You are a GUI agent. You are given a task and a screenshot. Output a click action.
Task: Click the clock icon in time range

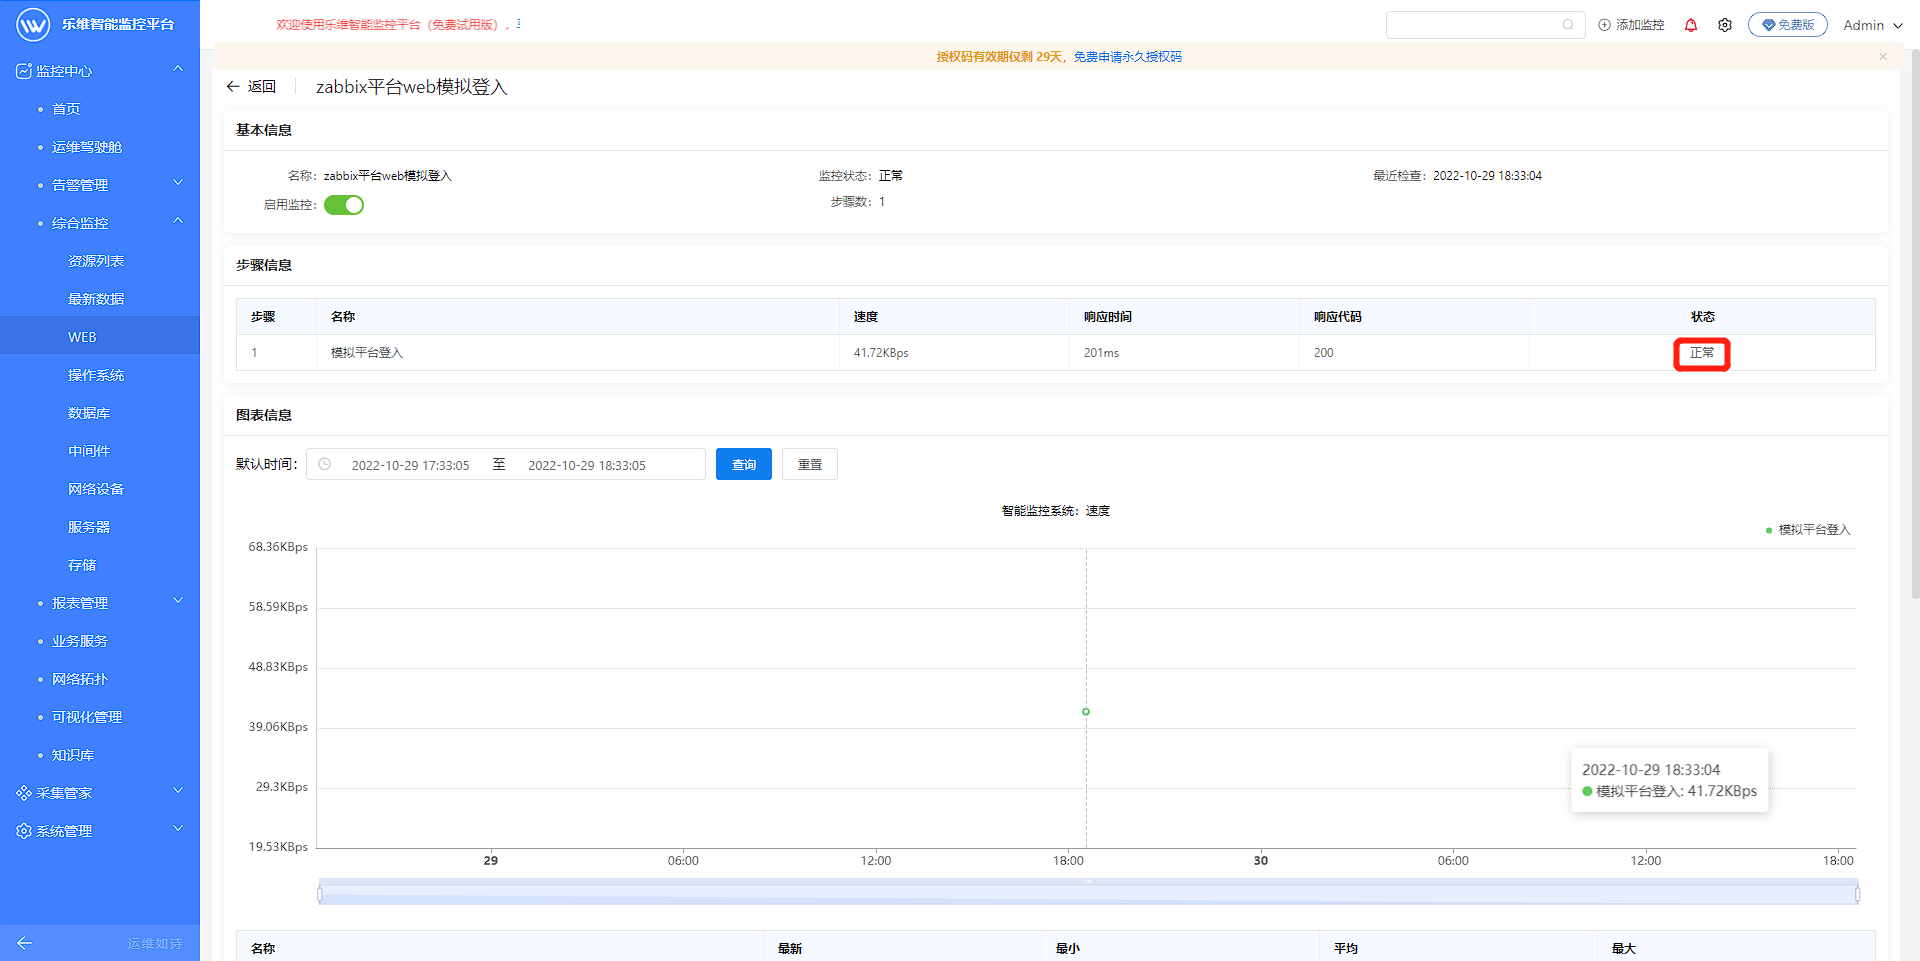pyautogui.click(x=325, y=464)
